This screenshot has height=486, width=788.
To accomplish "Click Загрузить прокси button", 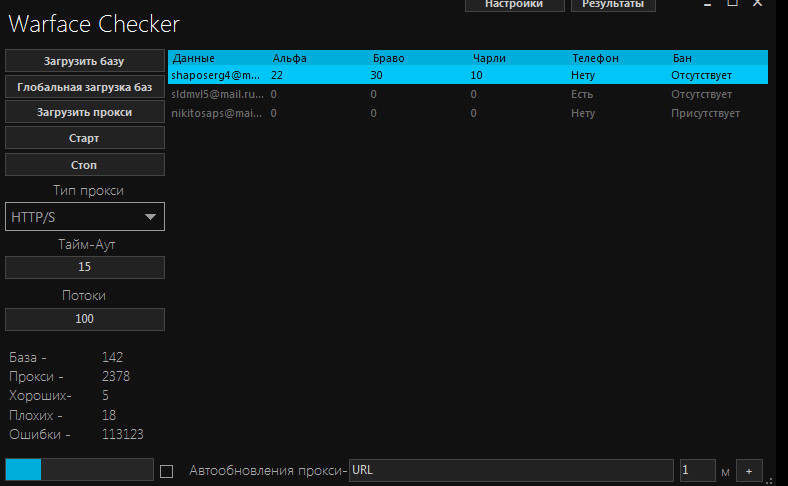I will pos(84,112).
